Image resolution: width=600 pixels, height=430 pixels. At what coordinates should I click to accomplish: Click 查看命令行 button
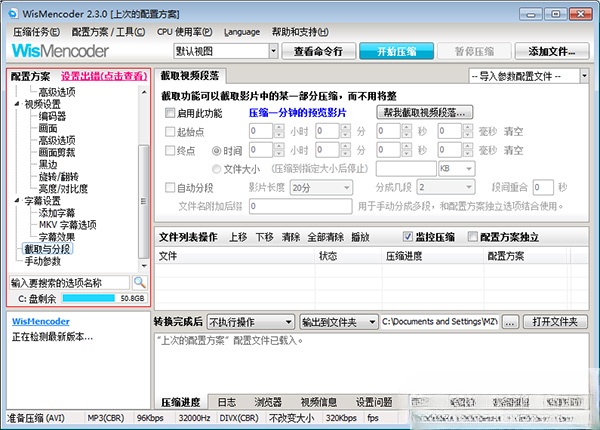pos(318,51)
